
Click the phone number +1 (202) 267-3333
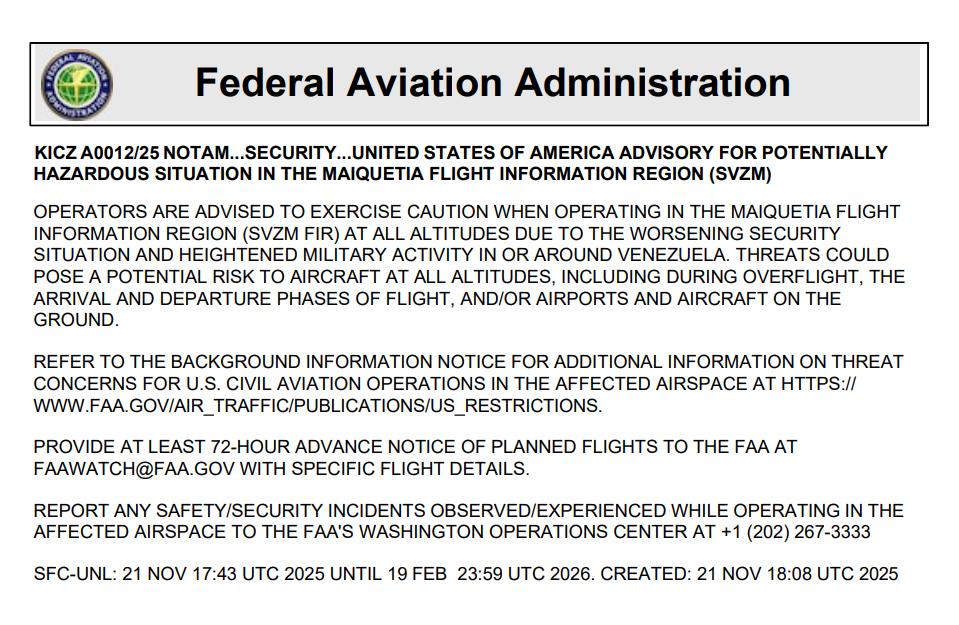pyautogui.click(x=795, y=532)
